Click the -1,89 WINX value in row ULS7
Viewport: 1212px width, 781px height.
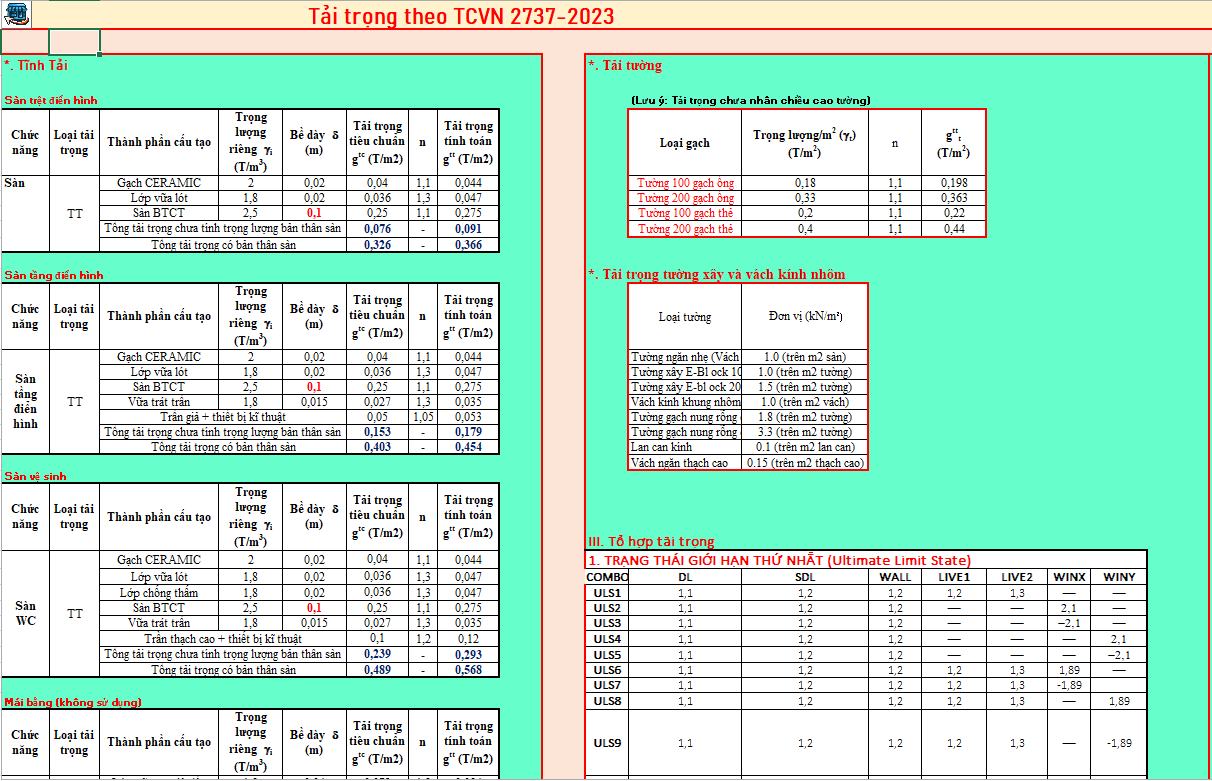click(x=1069, y=685)
